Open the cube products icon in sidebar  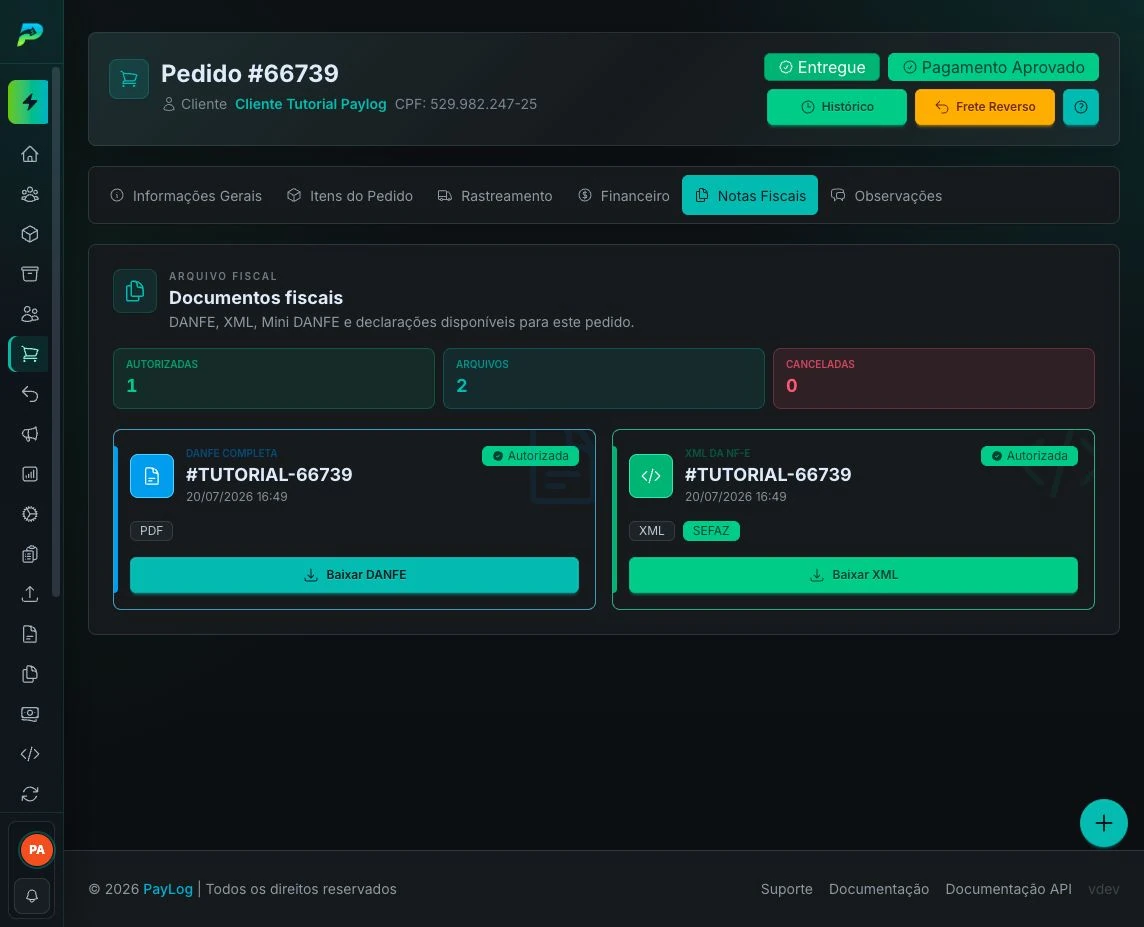(30, 234)
